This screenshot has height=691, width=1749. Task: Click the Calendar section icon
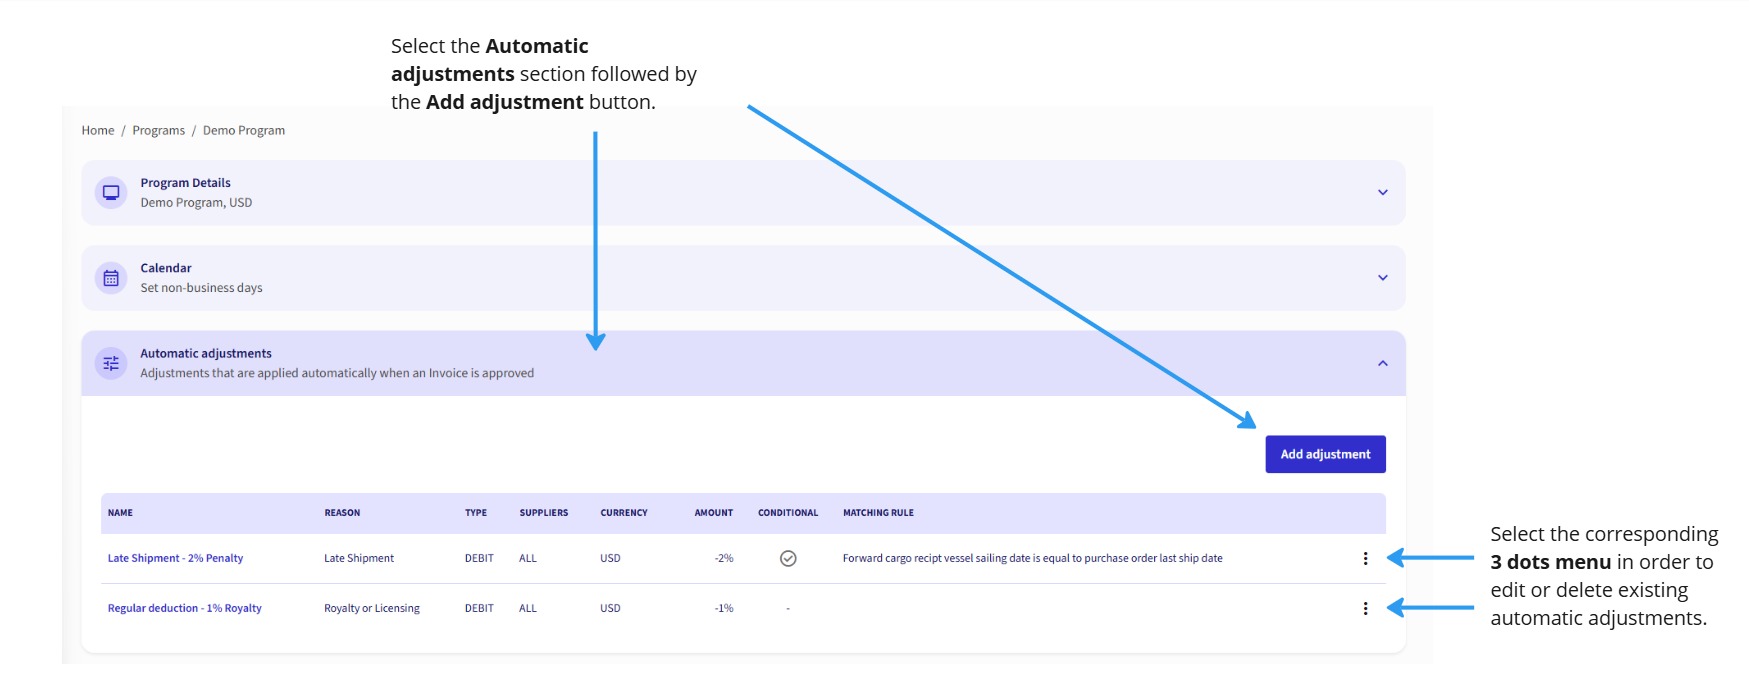(x=110, y=278)
